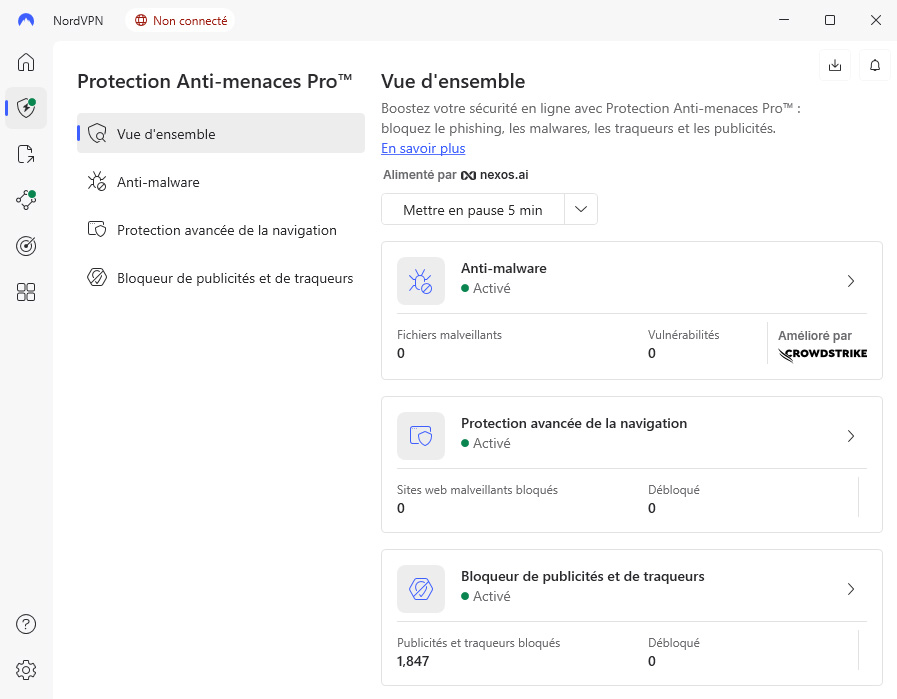The image size is (897, 699).
Task: Open Anti-malware details with its chevron
Action: 851,281
